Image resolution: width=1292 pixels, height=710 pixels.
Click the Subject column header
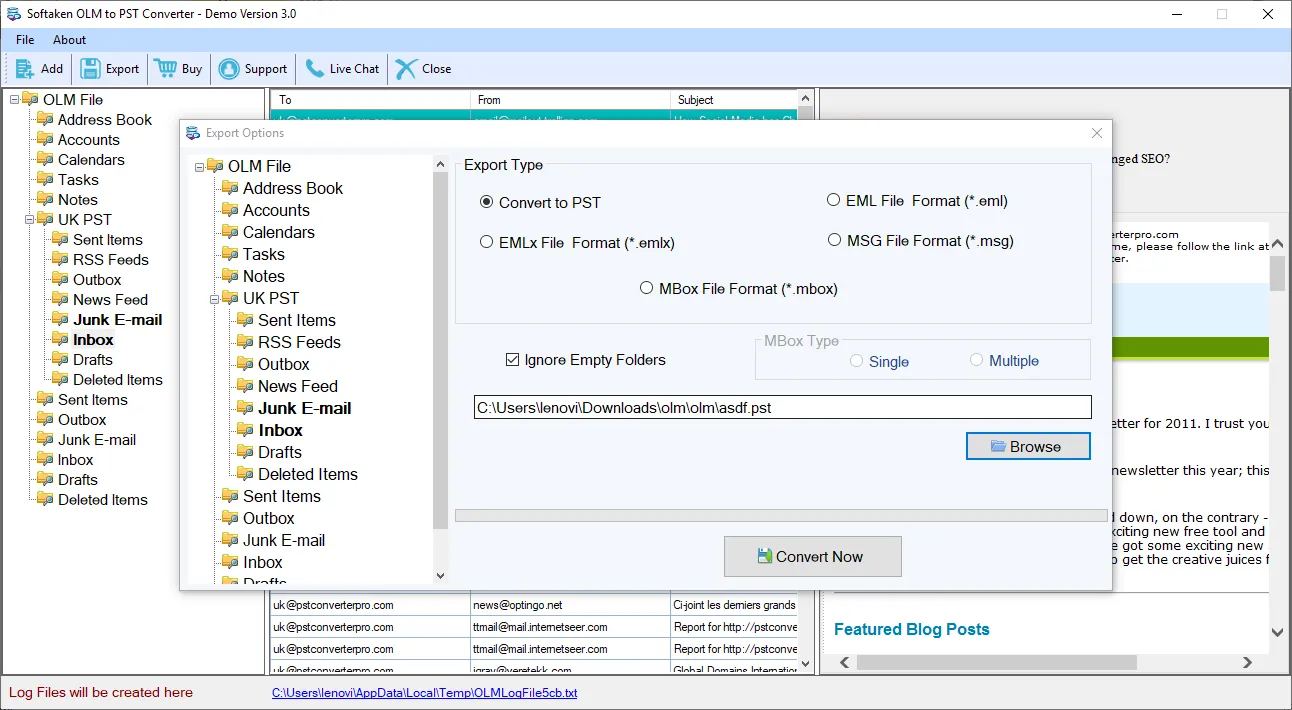click(734, 100)
